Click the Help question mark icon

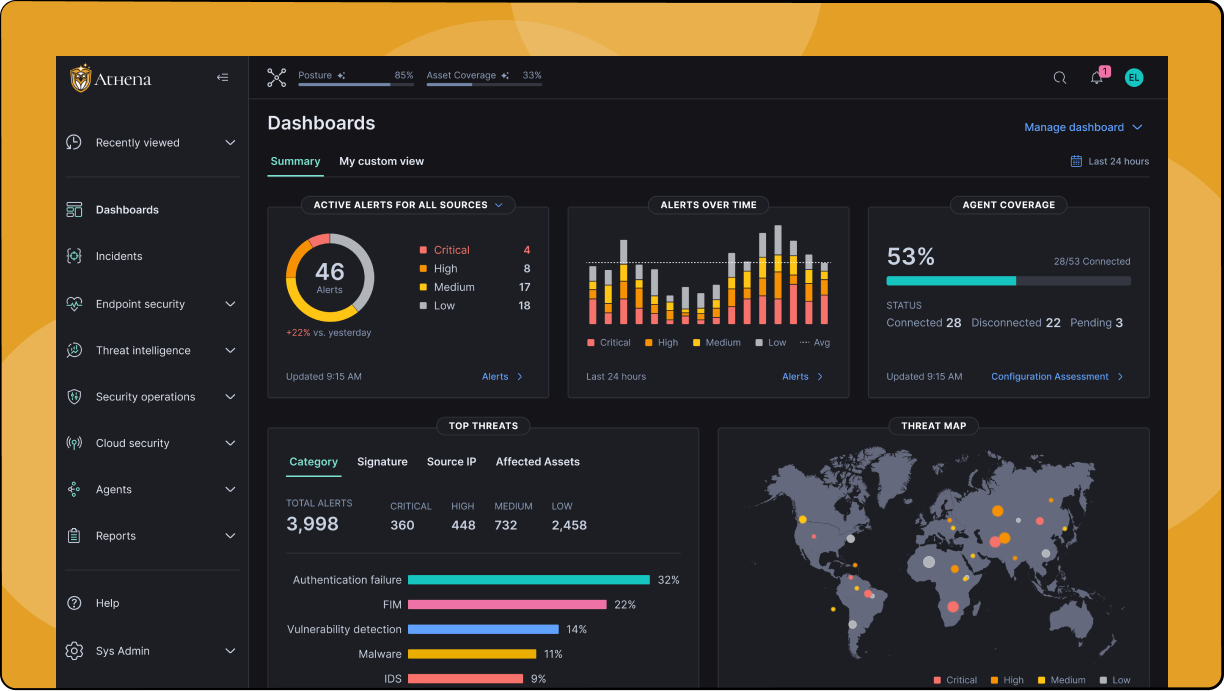[x=74, y=603]
